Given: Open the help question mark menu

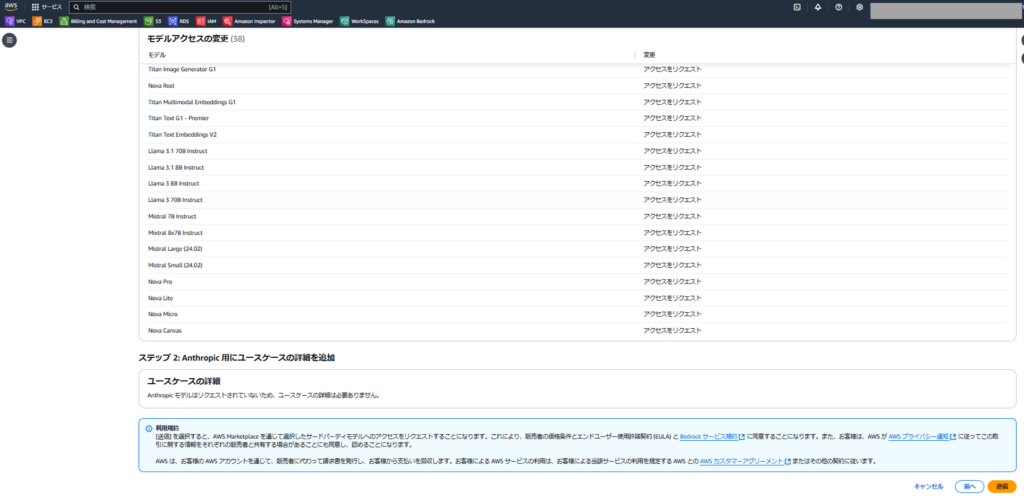Looking at the screenshot, I should tap(839, 7).
